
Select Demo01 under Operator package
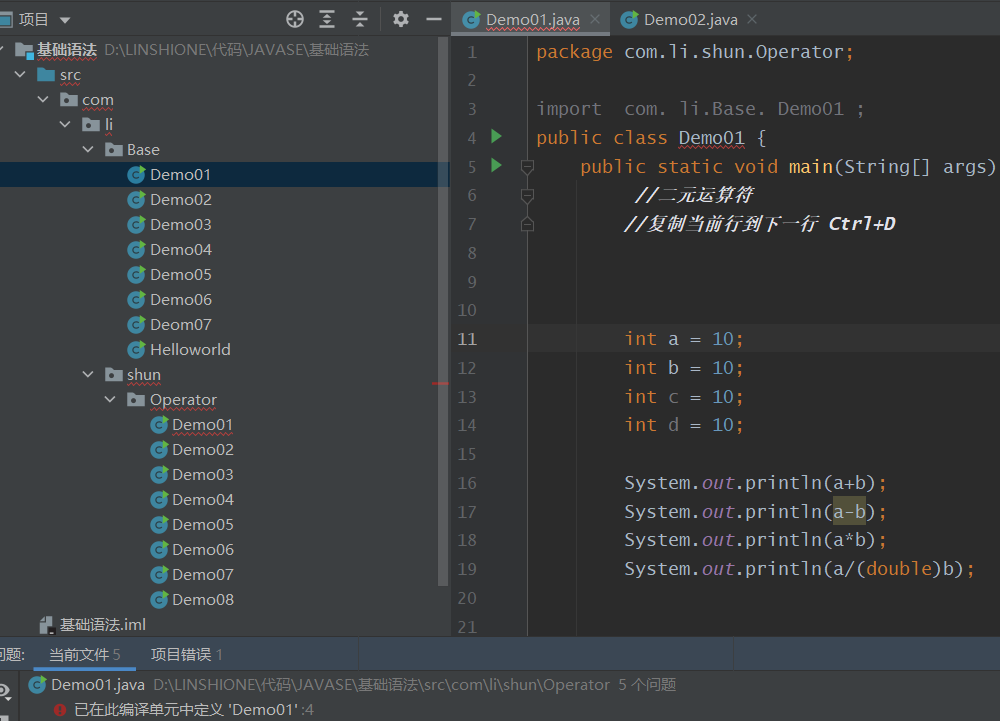click(202, 425)
